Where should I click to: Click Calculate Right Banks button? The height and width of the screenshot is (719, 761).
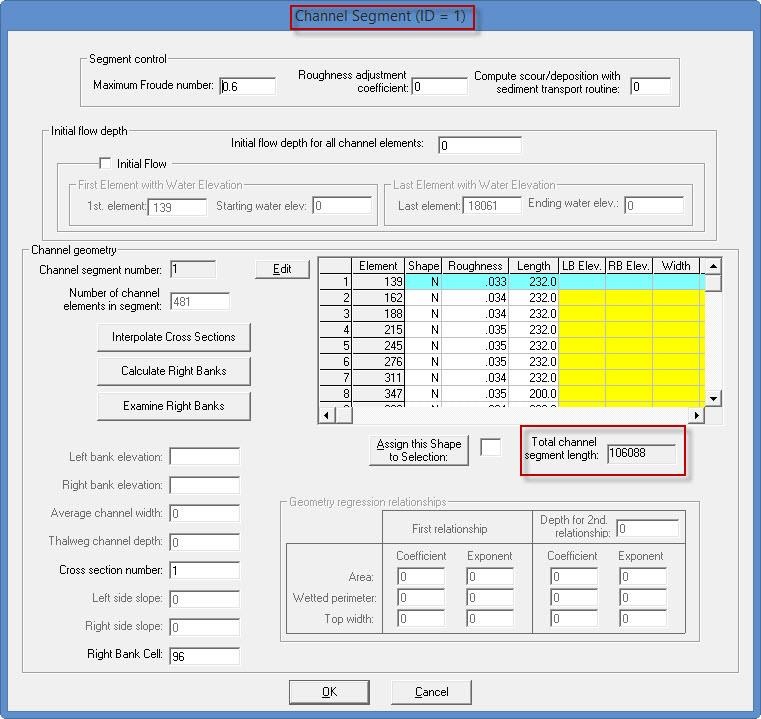173,371
